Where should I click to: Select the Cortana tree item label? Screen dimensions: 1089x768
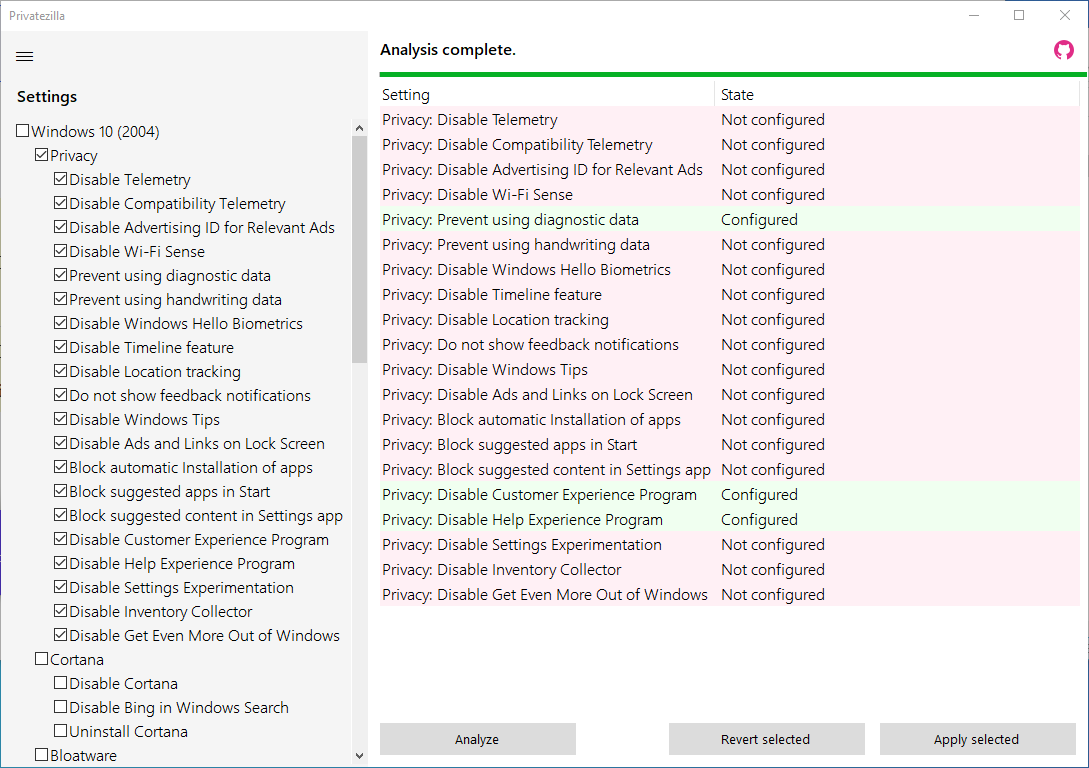coord(77,660)
